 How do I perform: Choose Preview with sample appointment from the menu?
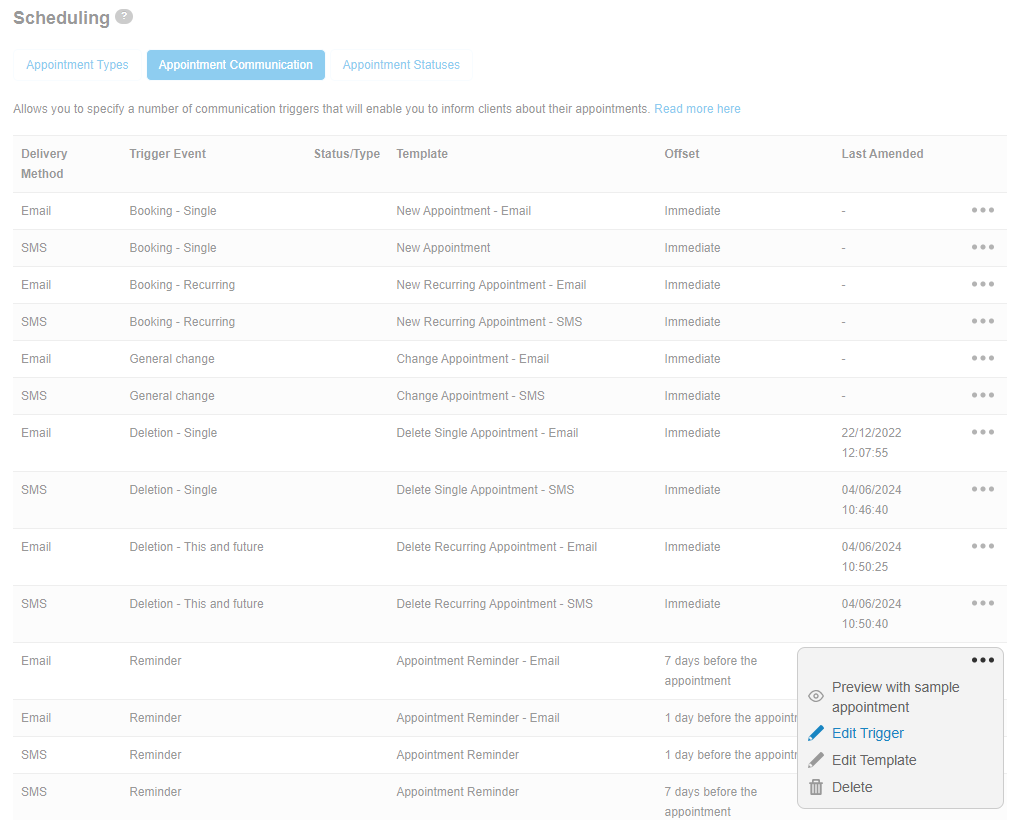[895, 697]
